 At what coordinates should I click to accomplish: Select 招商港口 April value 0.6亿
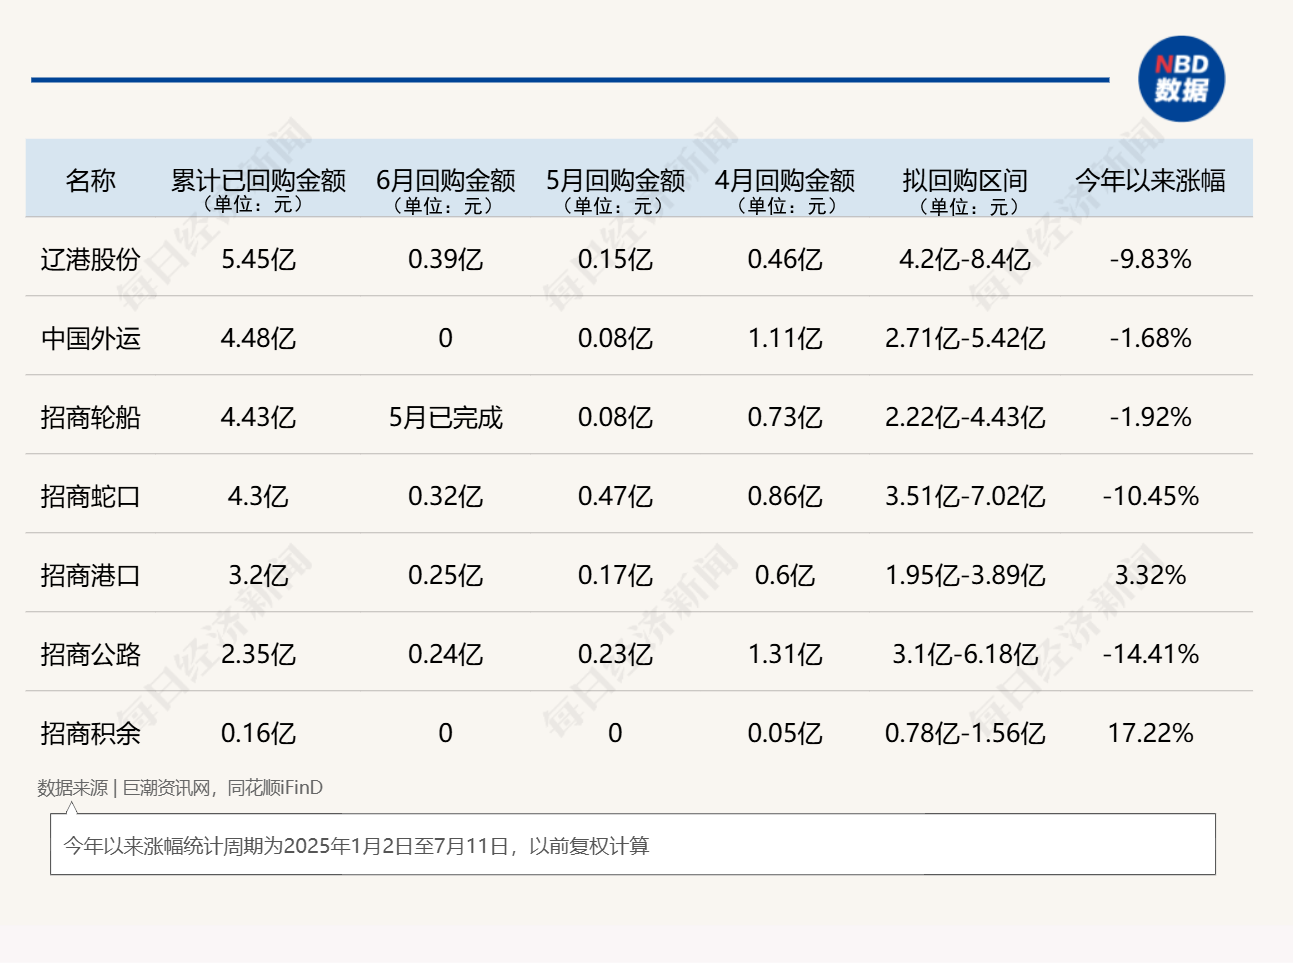tap(785, 576)
